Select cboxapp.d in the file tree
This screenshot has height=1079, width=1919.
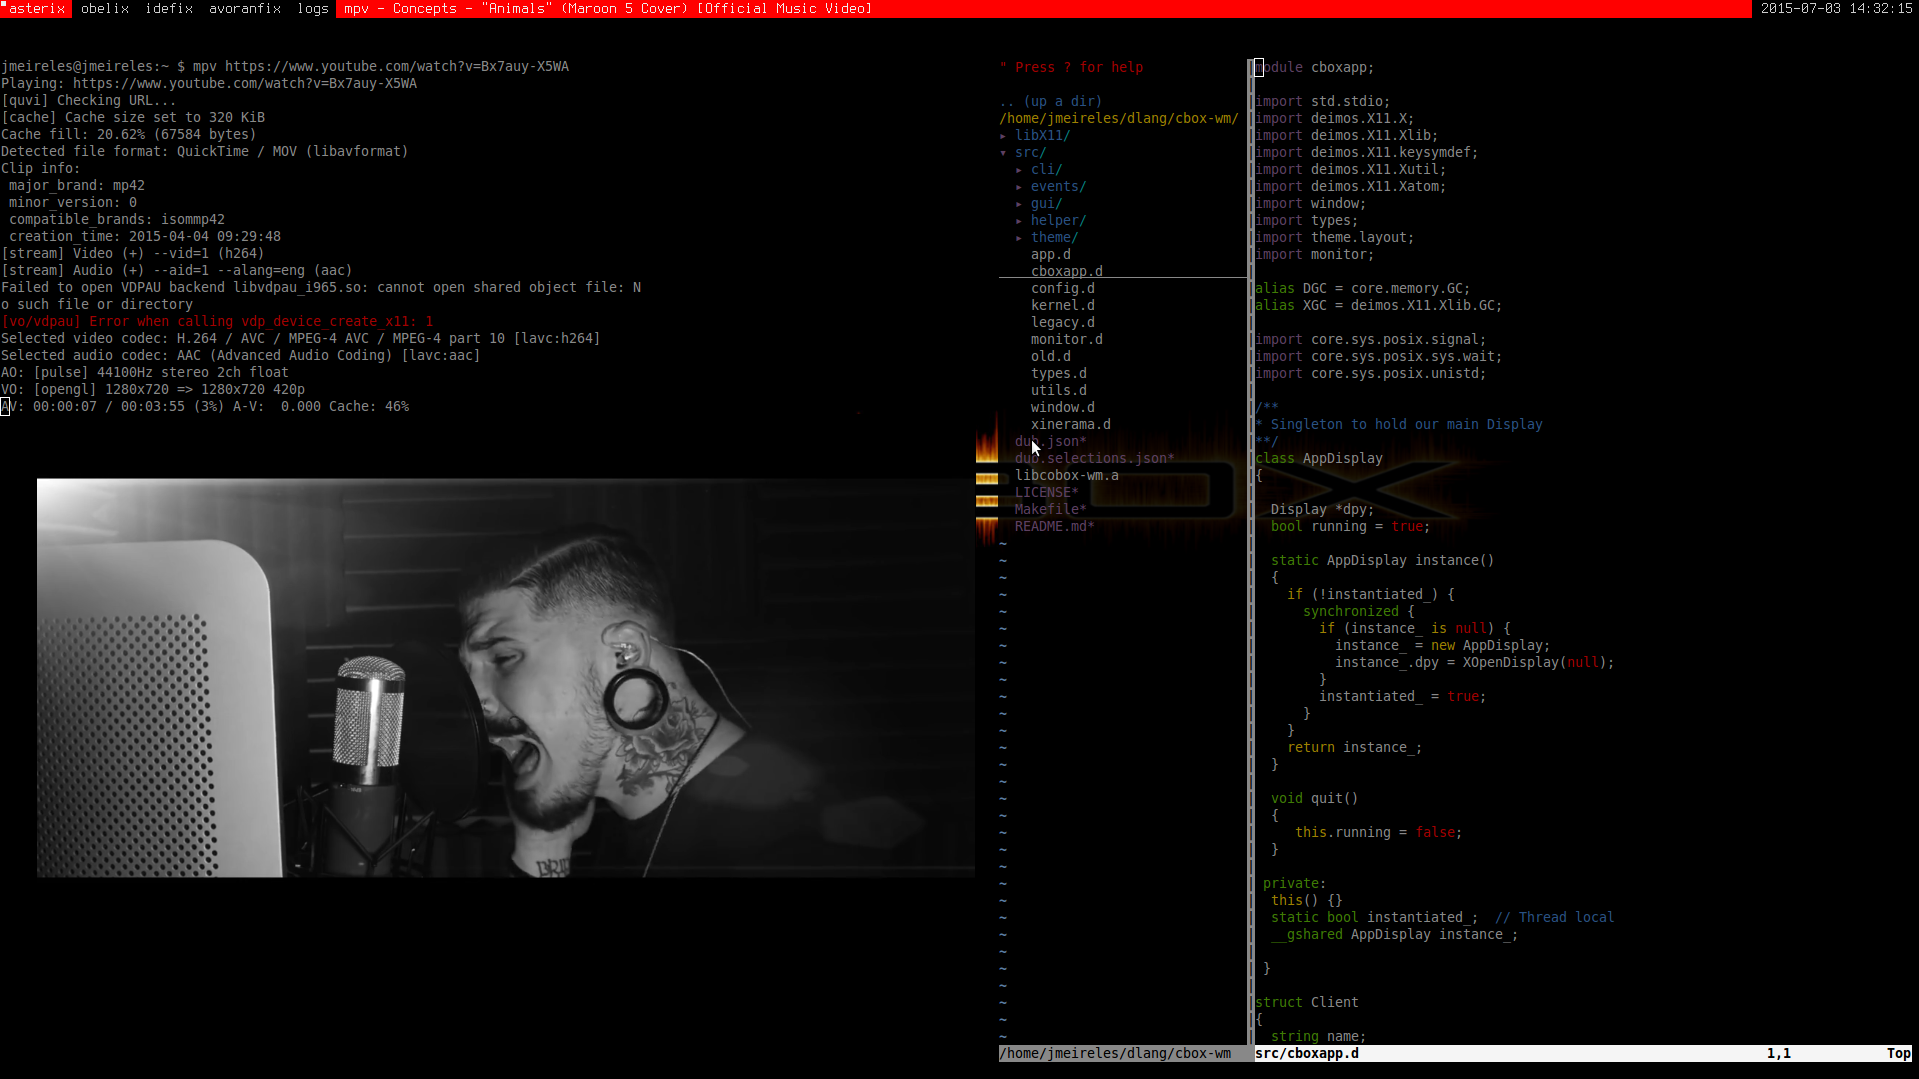[x=1067, y=272]
